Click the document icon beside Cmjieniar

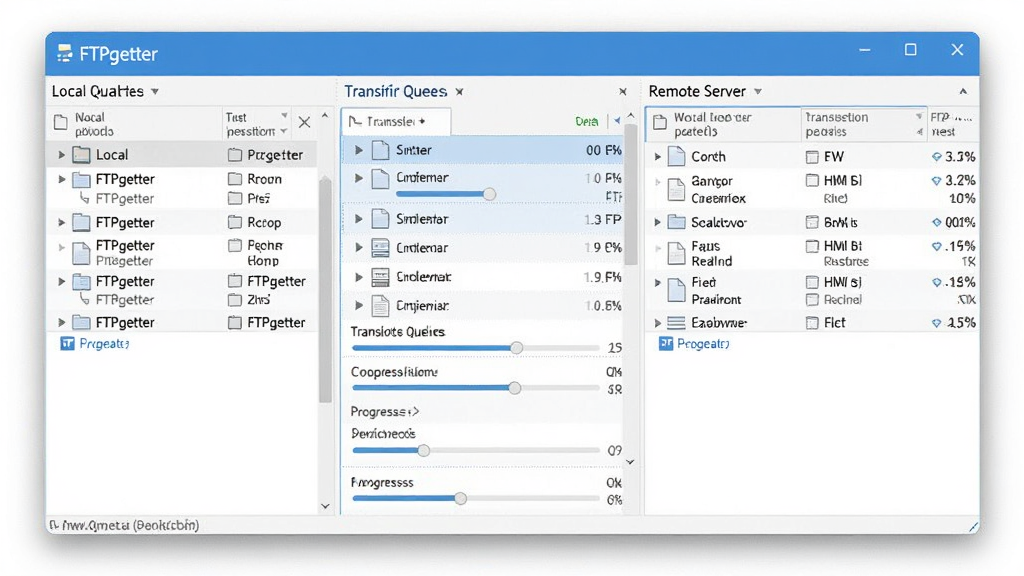coord(380,306)
